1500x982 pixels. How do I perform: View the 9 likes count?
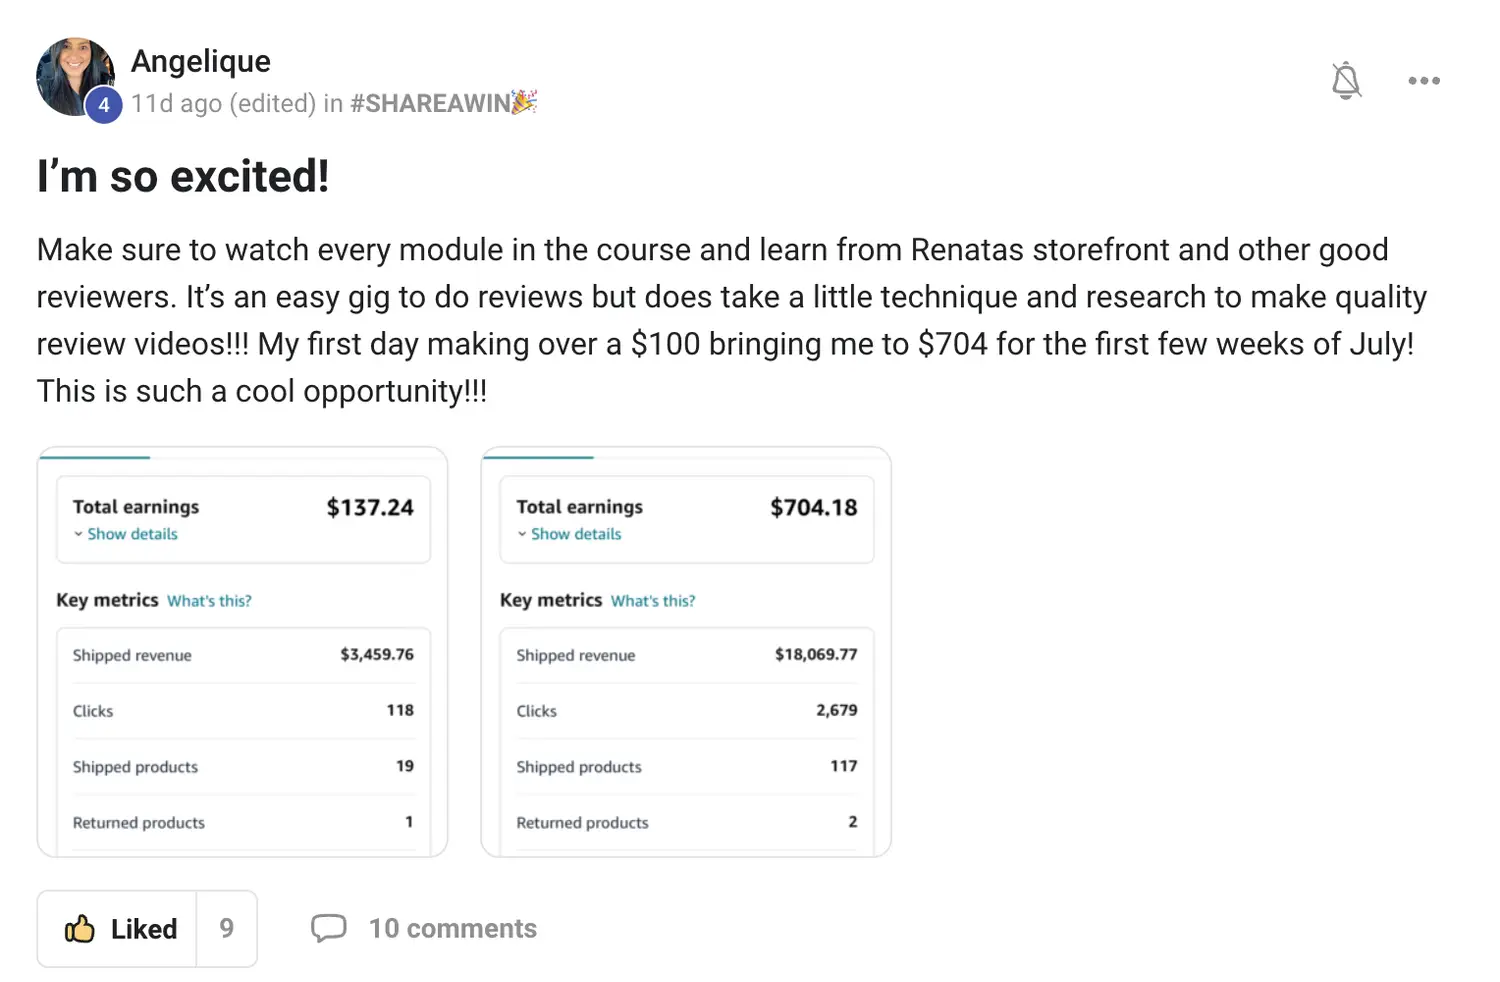pyautogui.click(x=227, y=929)
